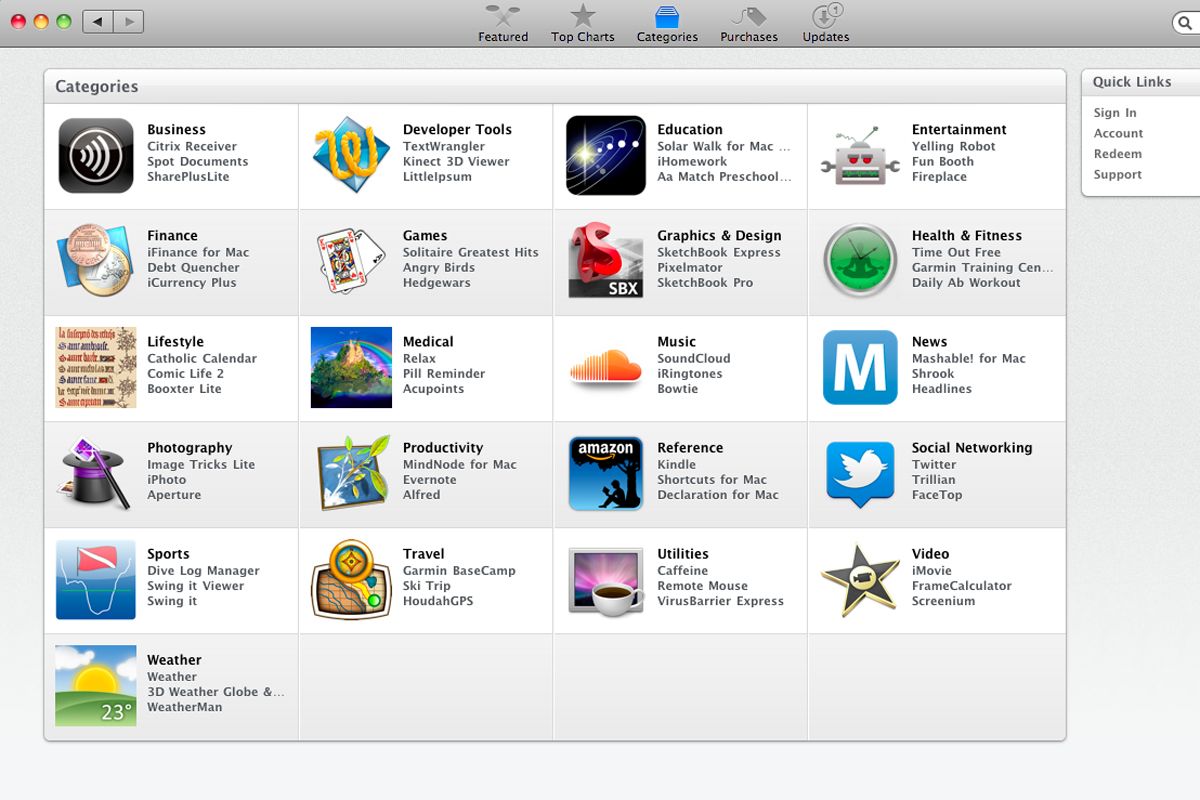Open the Purchases tab
Viewport: 1200px width, 800px height.
[x=749, y=24]
